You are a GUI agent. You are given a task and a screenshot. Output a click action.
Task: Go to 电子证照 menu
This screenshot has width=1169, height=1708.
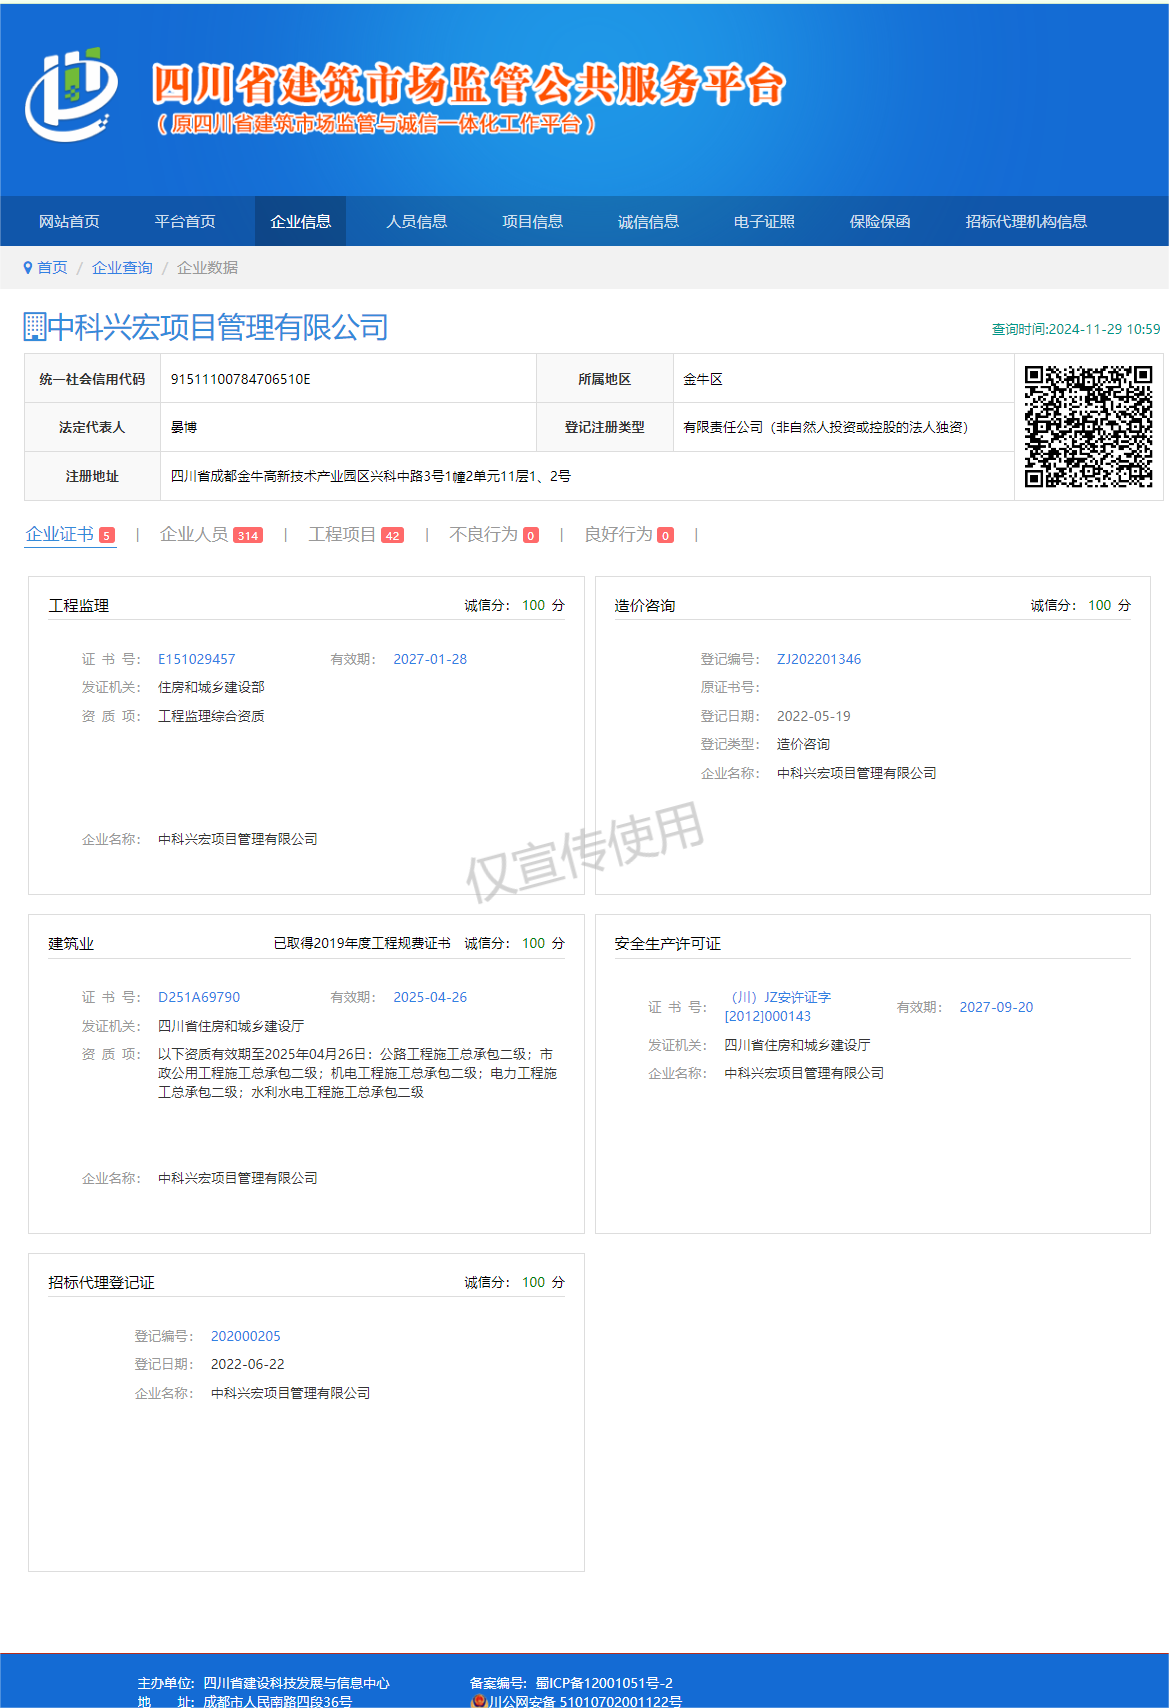(764, 221)
